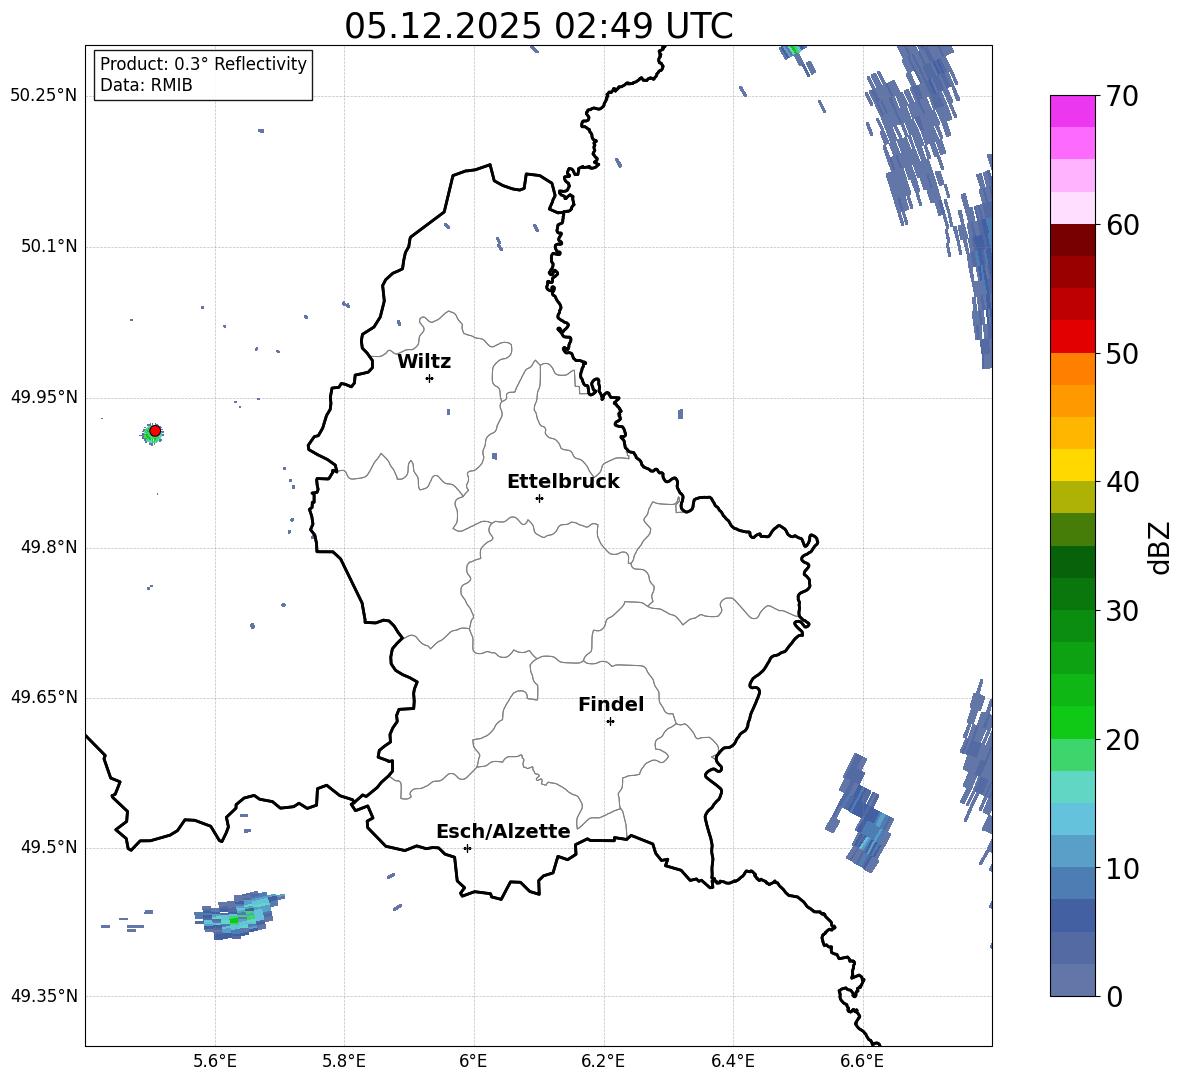Click the 50 label on the dBZ colorbar
This screenshot has height=1081, width=1184.
(x=1122, y=354)
